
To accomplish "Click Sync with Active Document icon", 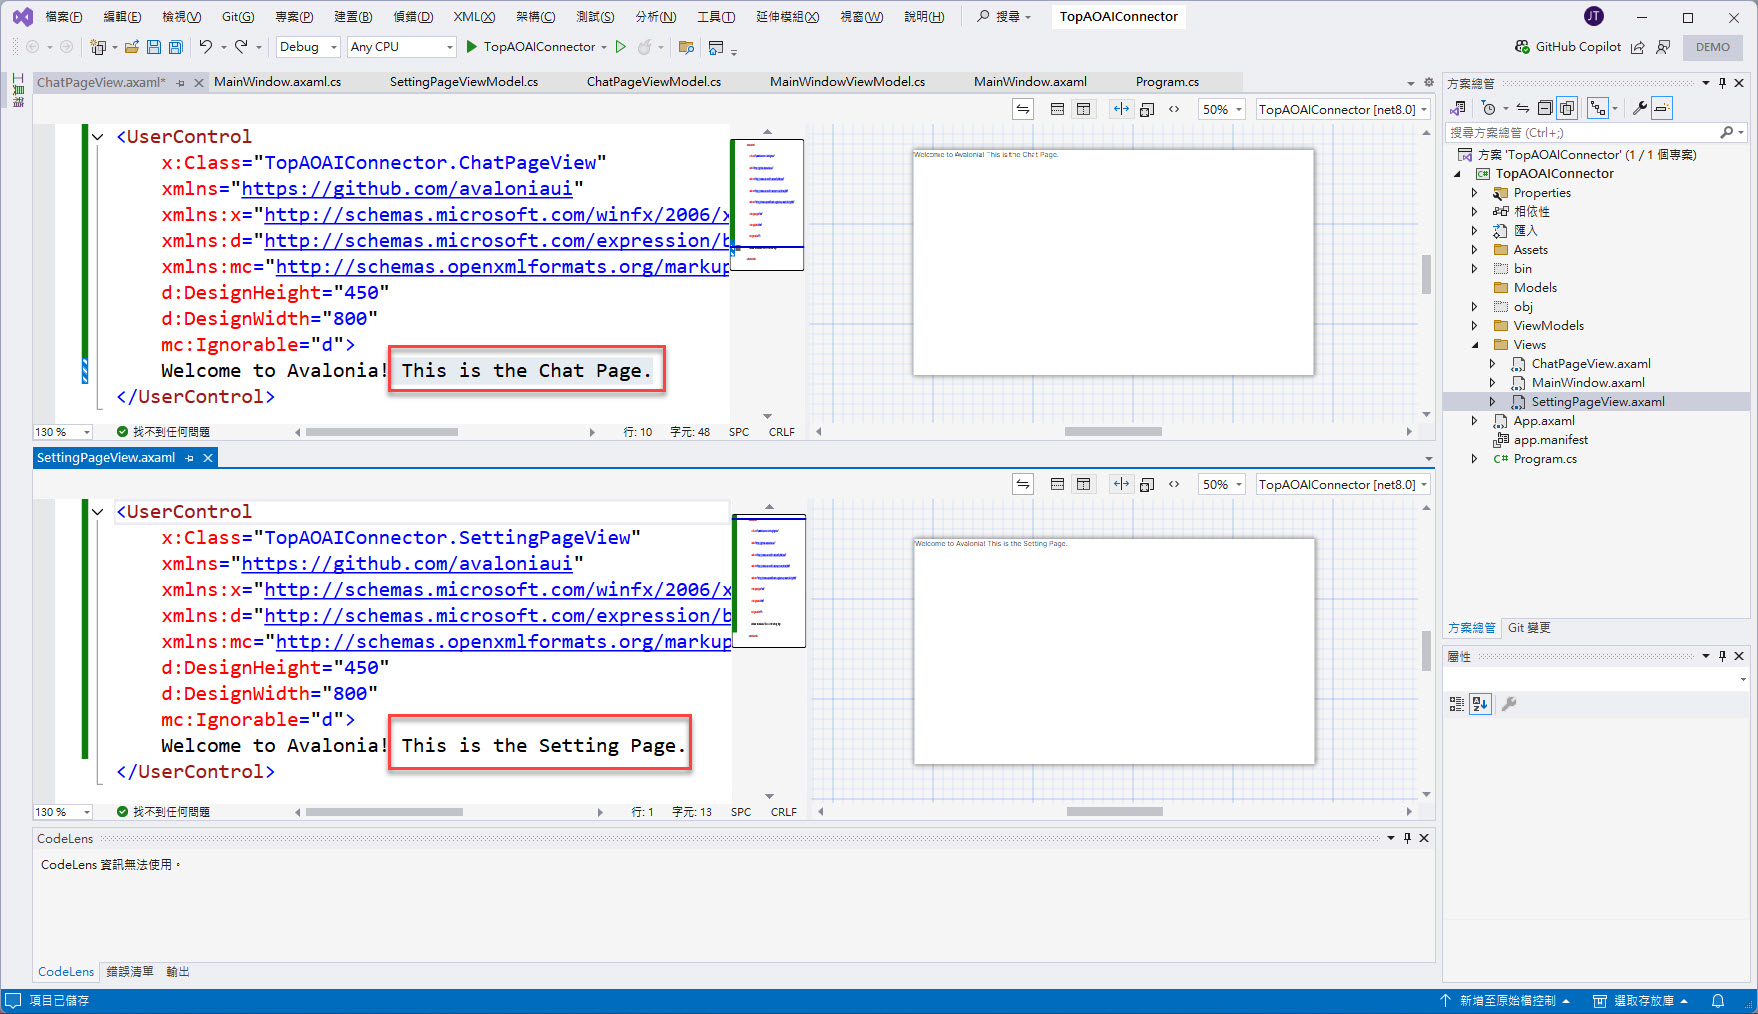I will 1522,108.
